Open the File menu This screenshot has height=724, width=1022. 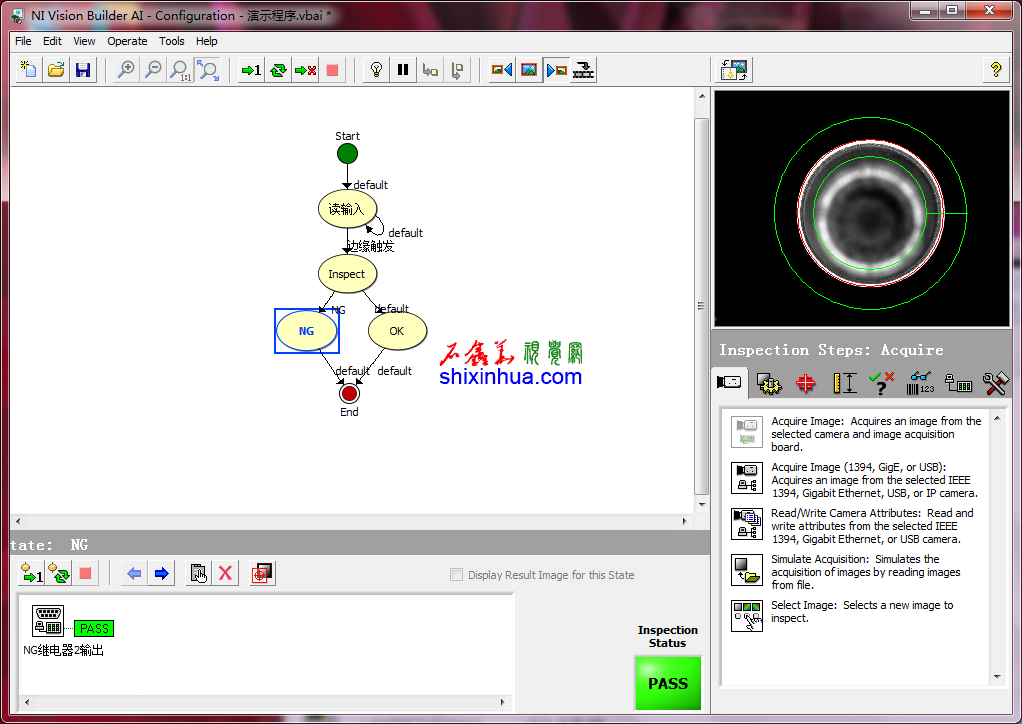(23, 41)
